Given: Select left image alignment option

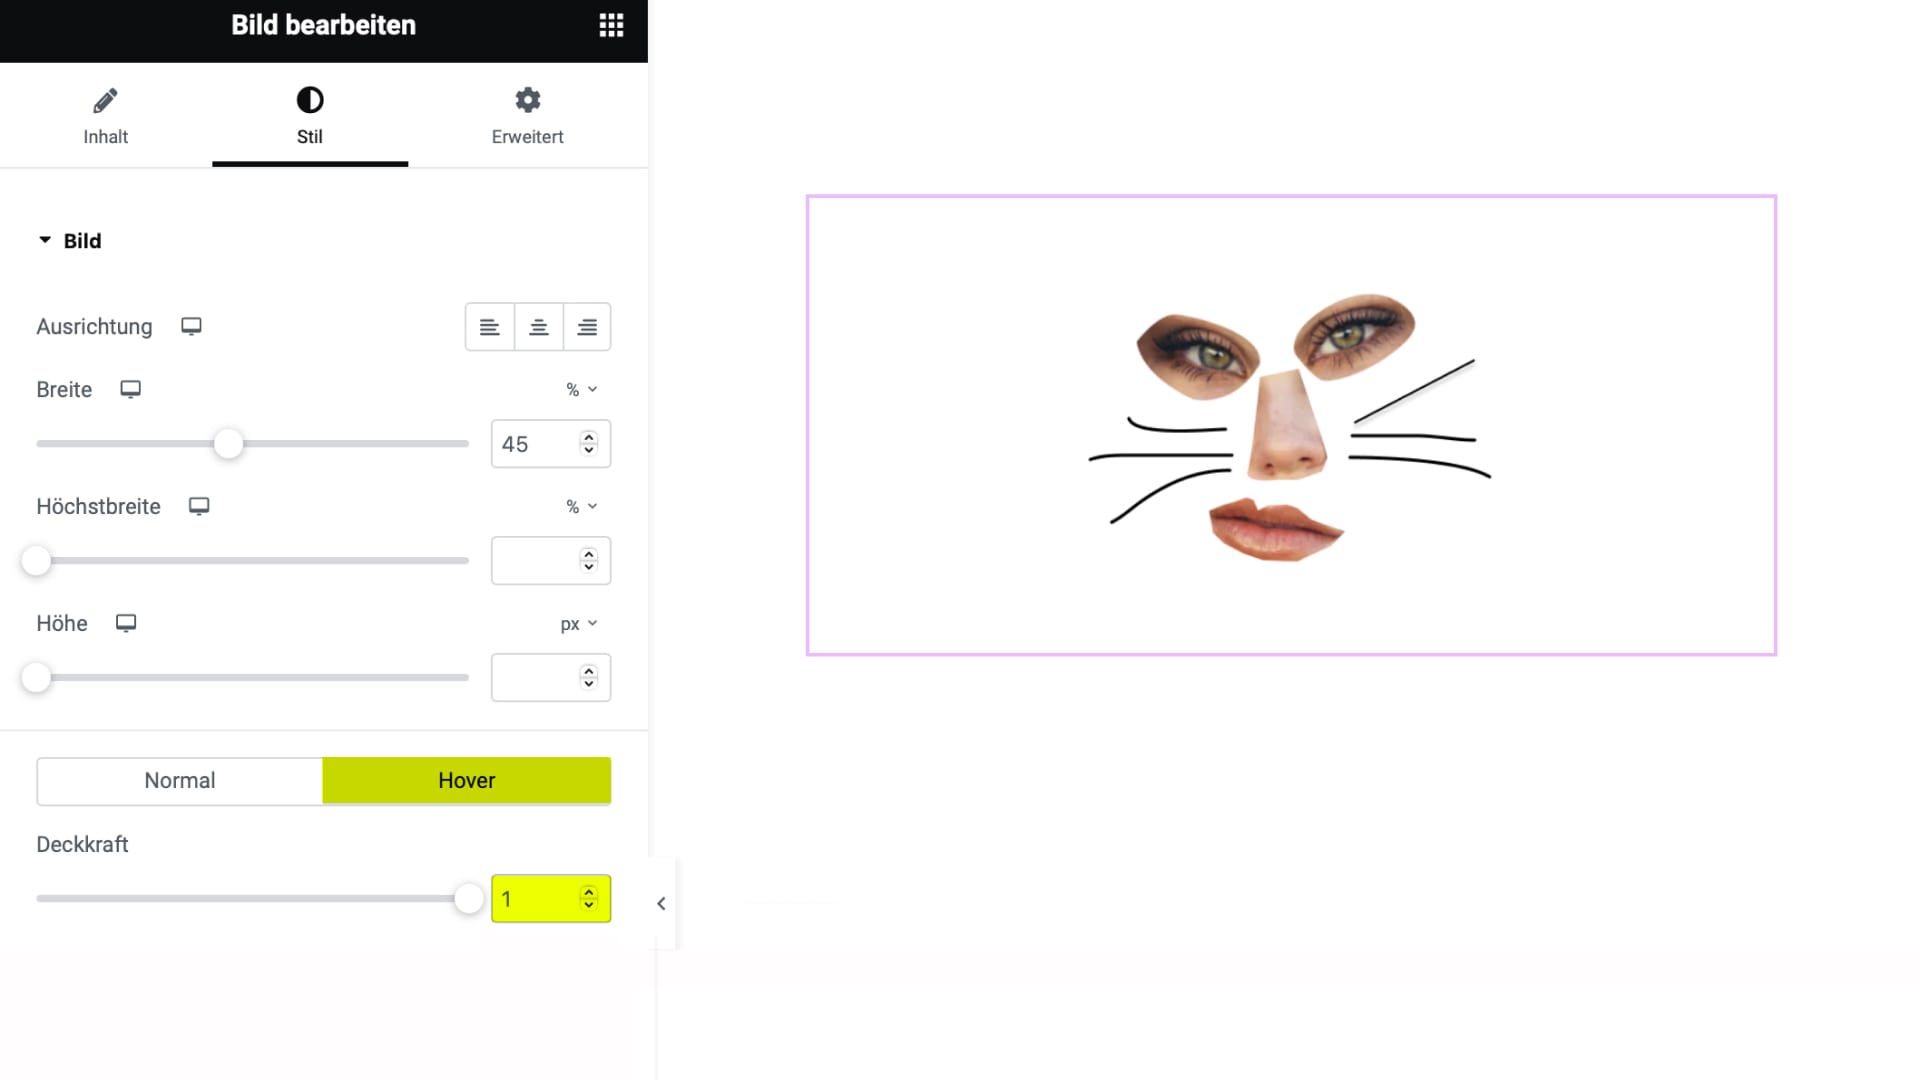Looking at the screenshot, I should coord(489,326).
